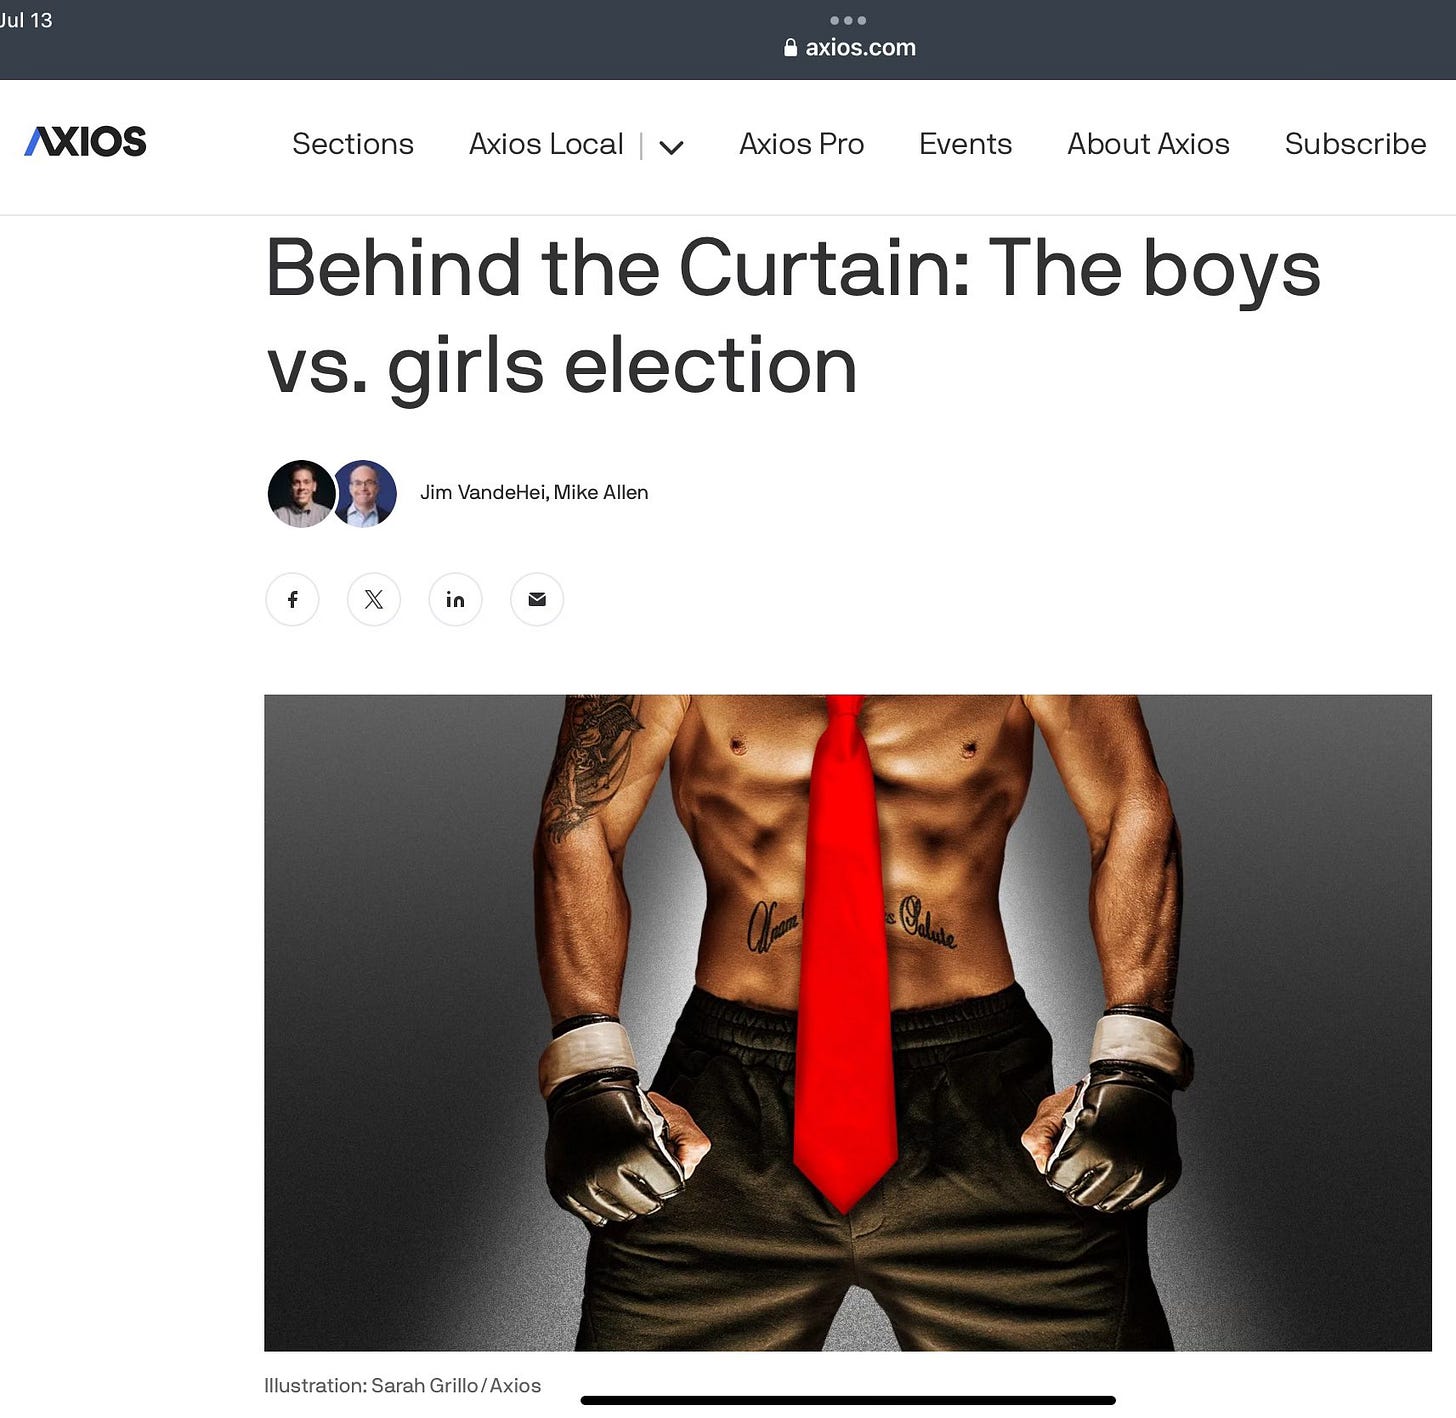Share article on Facebook
Image resolution: width=1456 pixels, height=1418 pixels.
[292, 599]
